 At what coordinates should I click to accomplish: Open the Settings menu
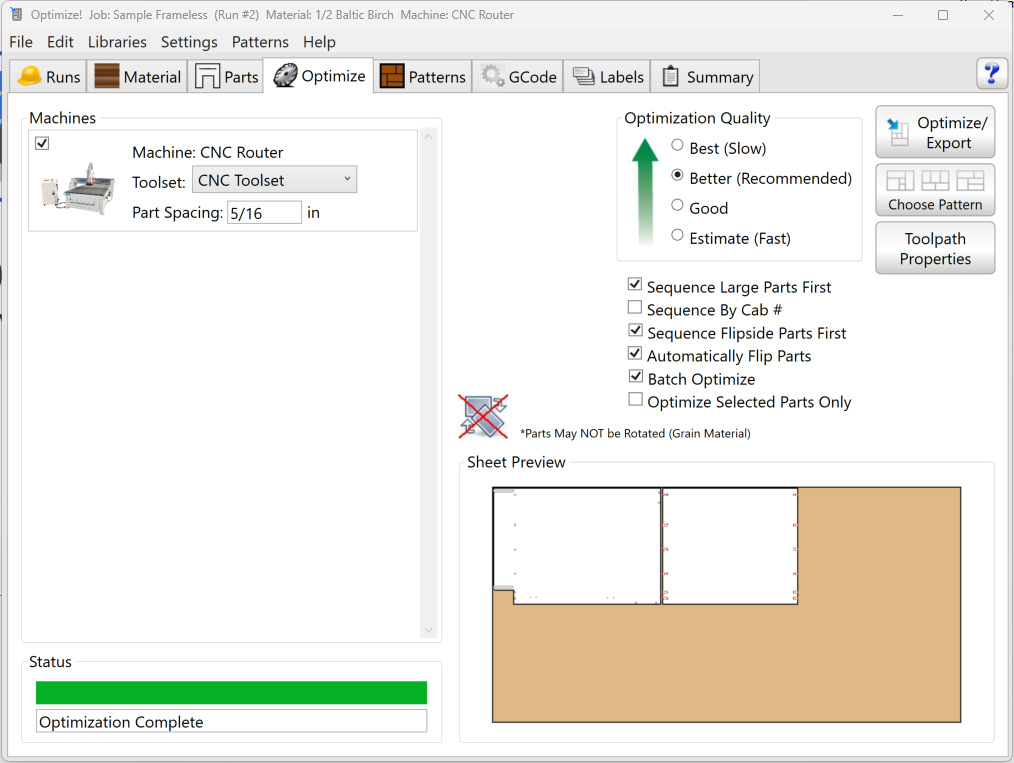point(189,42)
